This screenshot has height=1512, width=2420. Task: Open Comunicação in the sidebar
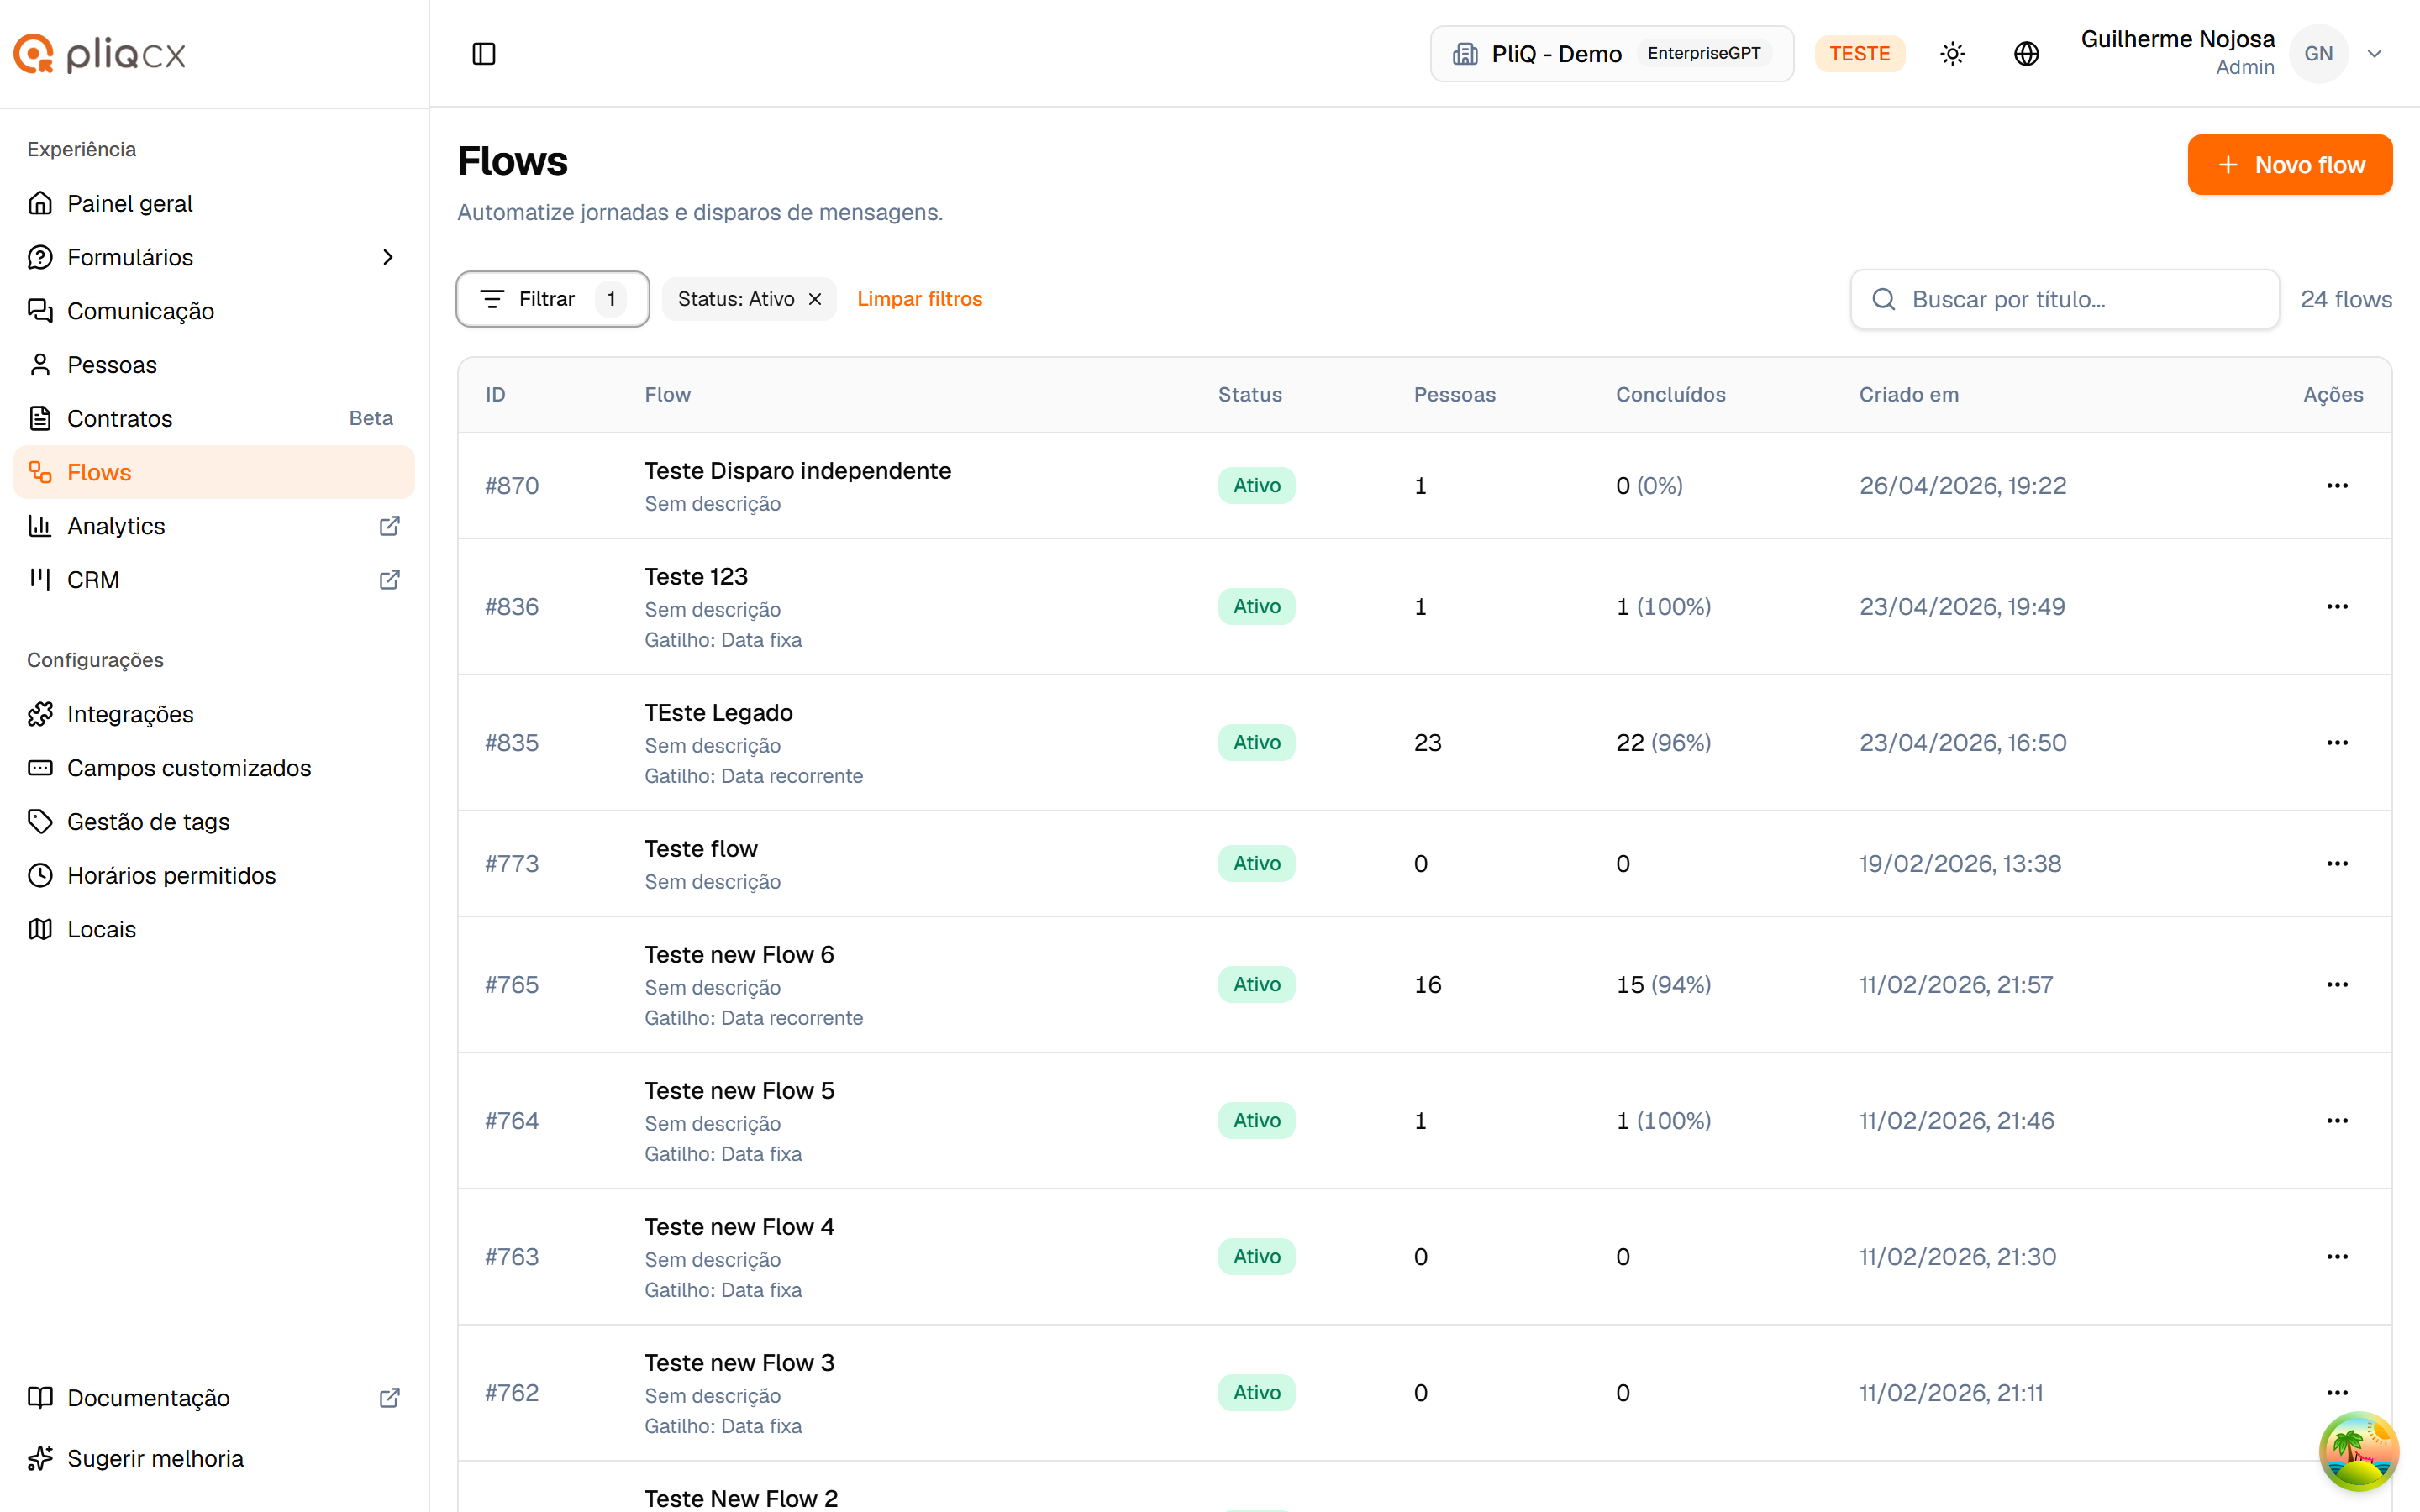(x=214, y=311)
